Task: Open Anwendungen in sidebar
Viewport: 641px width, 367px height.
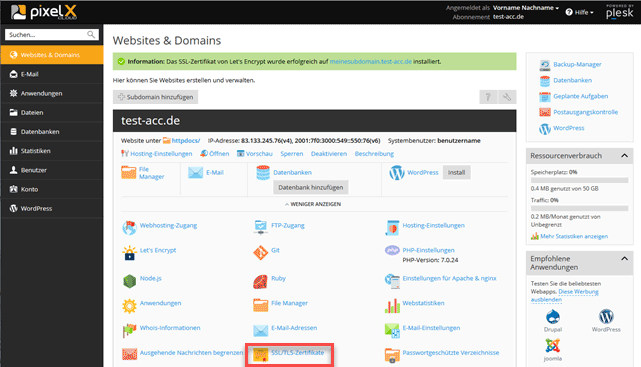Action: coord(52,93)
